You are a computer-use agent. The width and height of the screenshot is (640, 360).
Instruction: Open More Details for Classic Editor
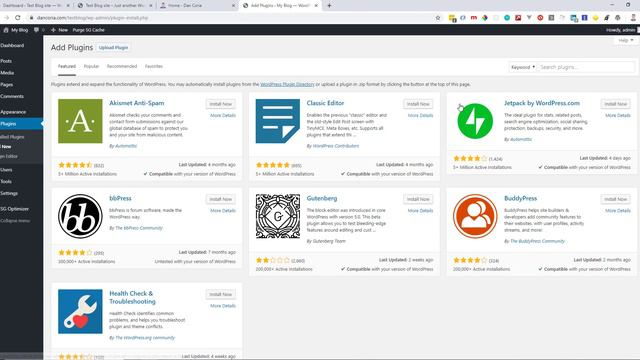pos(420,116)
